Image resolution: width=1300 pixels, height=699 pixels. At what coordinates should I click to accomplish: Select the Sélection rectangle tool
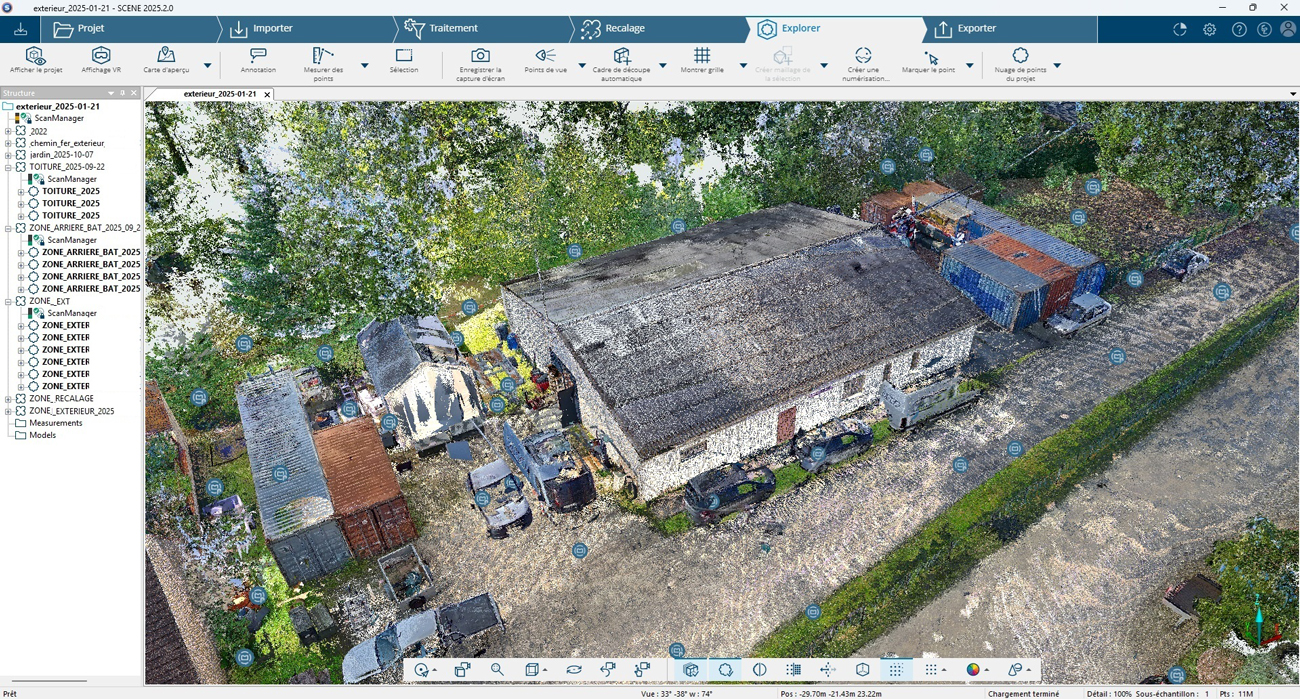click(404, 56)
